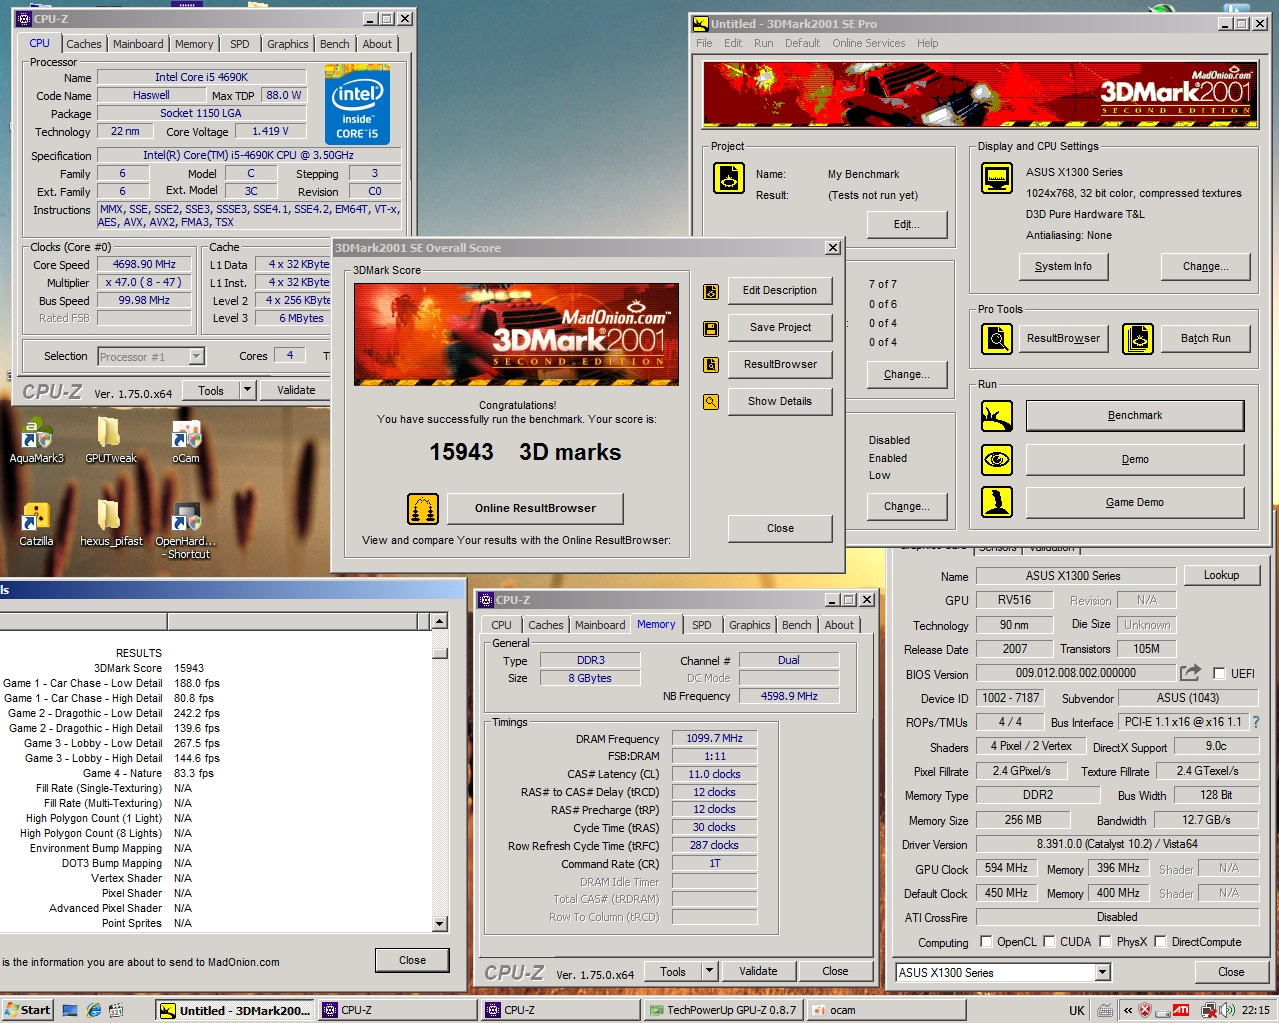
Task: Click the Online ResultBrowser button
Action: click(x=535, y=509)
